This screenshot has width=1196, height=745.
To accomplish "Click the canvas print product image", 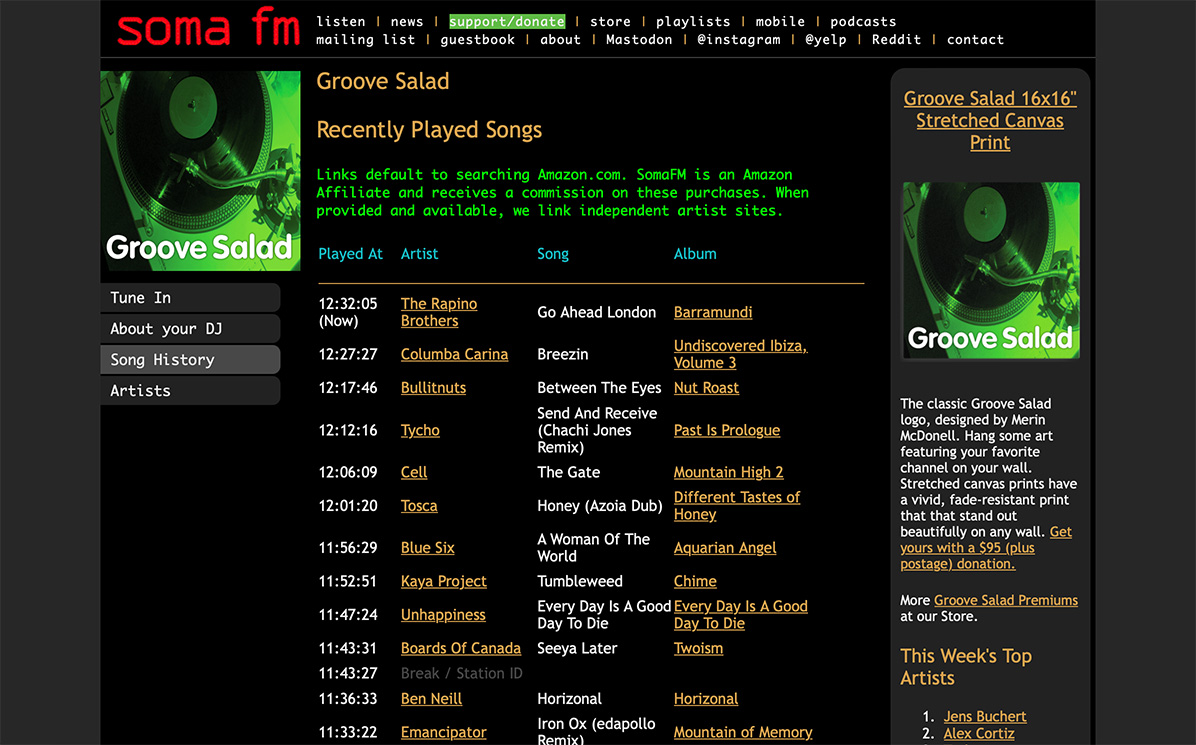I will pos(991,270).
